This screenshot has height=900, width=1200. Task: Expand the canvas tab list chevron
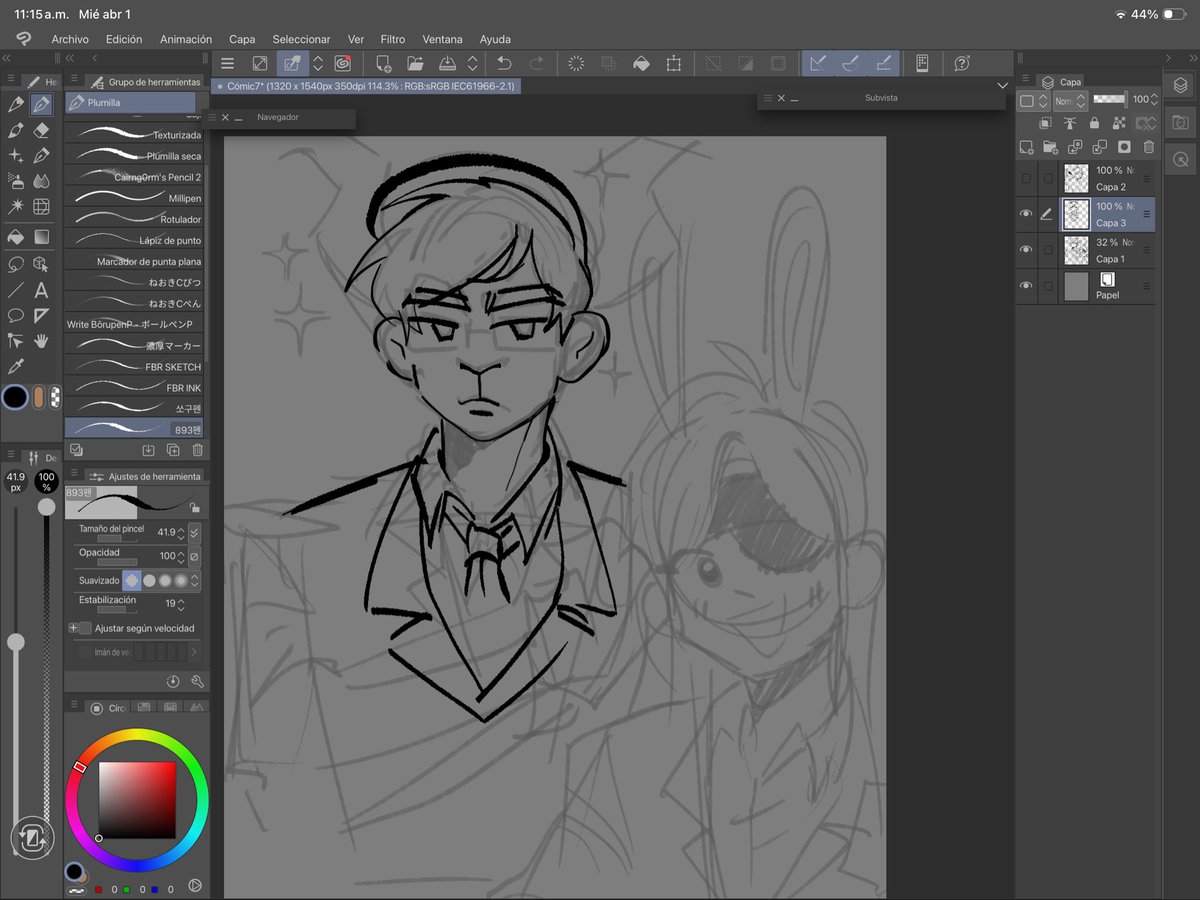(1002, 86)
